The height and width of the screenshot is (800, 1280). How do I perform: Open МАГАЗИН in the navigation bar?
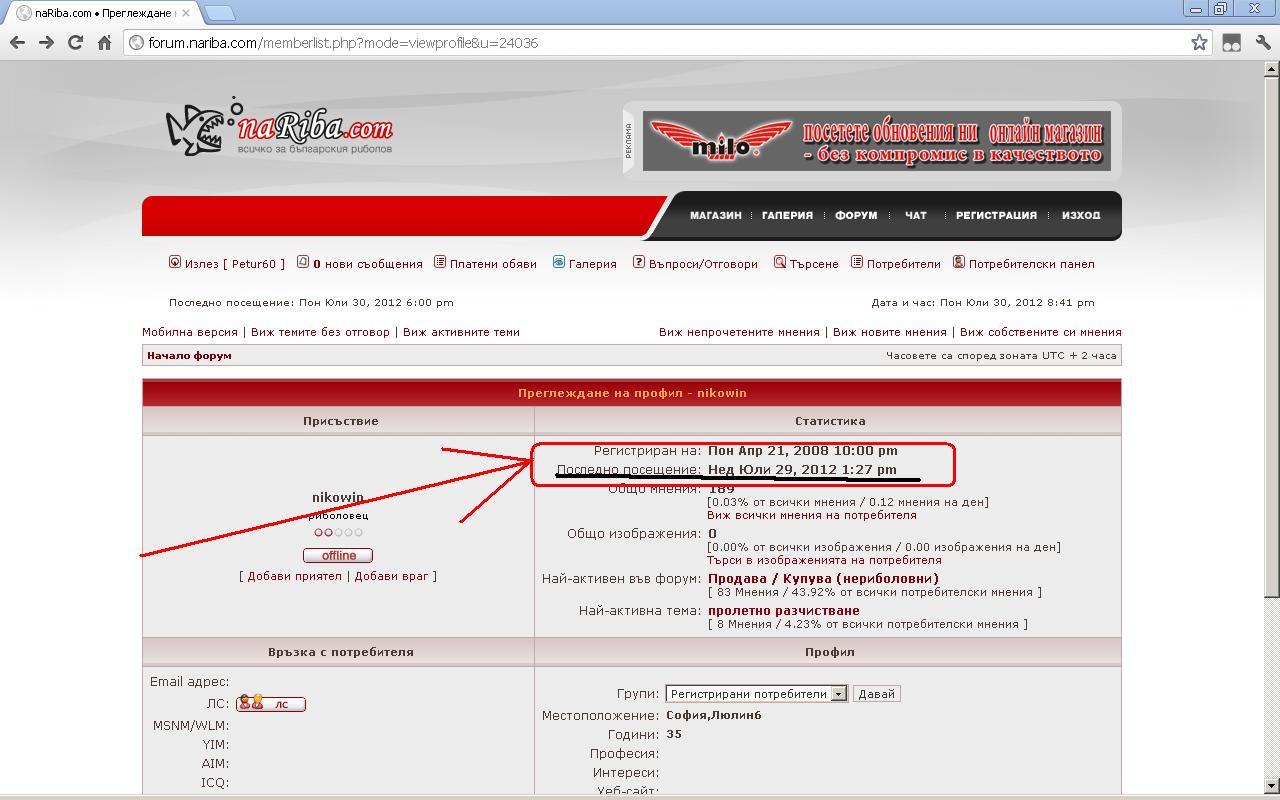pos(715,215)
